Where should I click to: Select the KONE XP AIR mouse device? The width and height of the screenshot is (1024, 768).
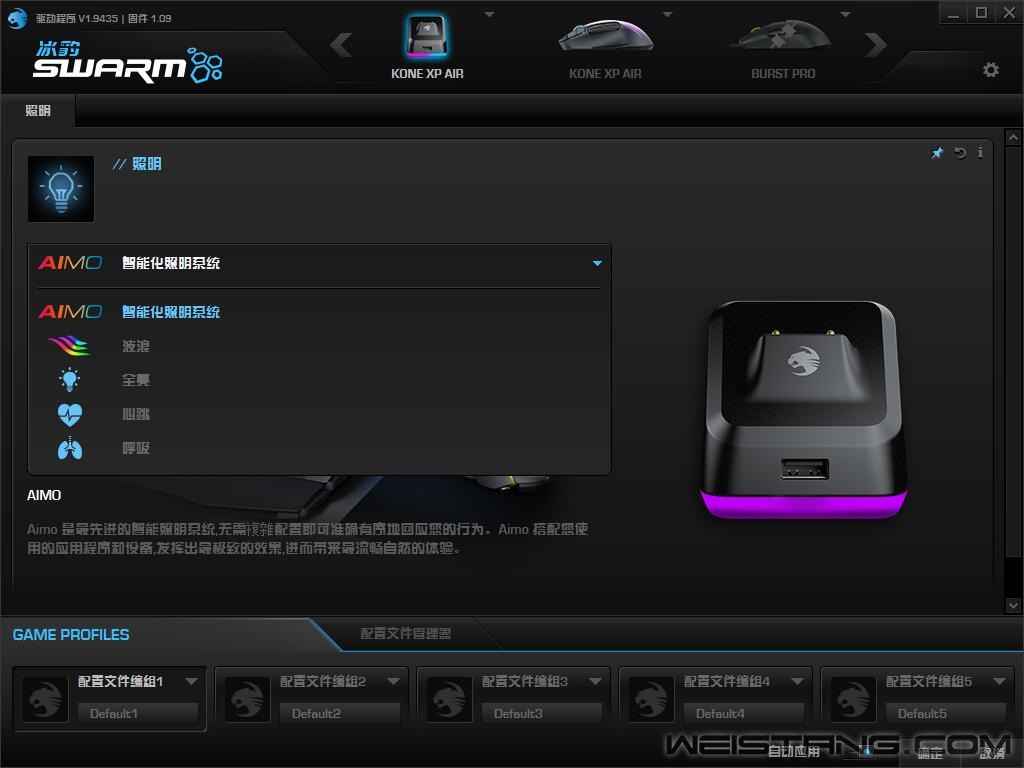coord(605,47)
